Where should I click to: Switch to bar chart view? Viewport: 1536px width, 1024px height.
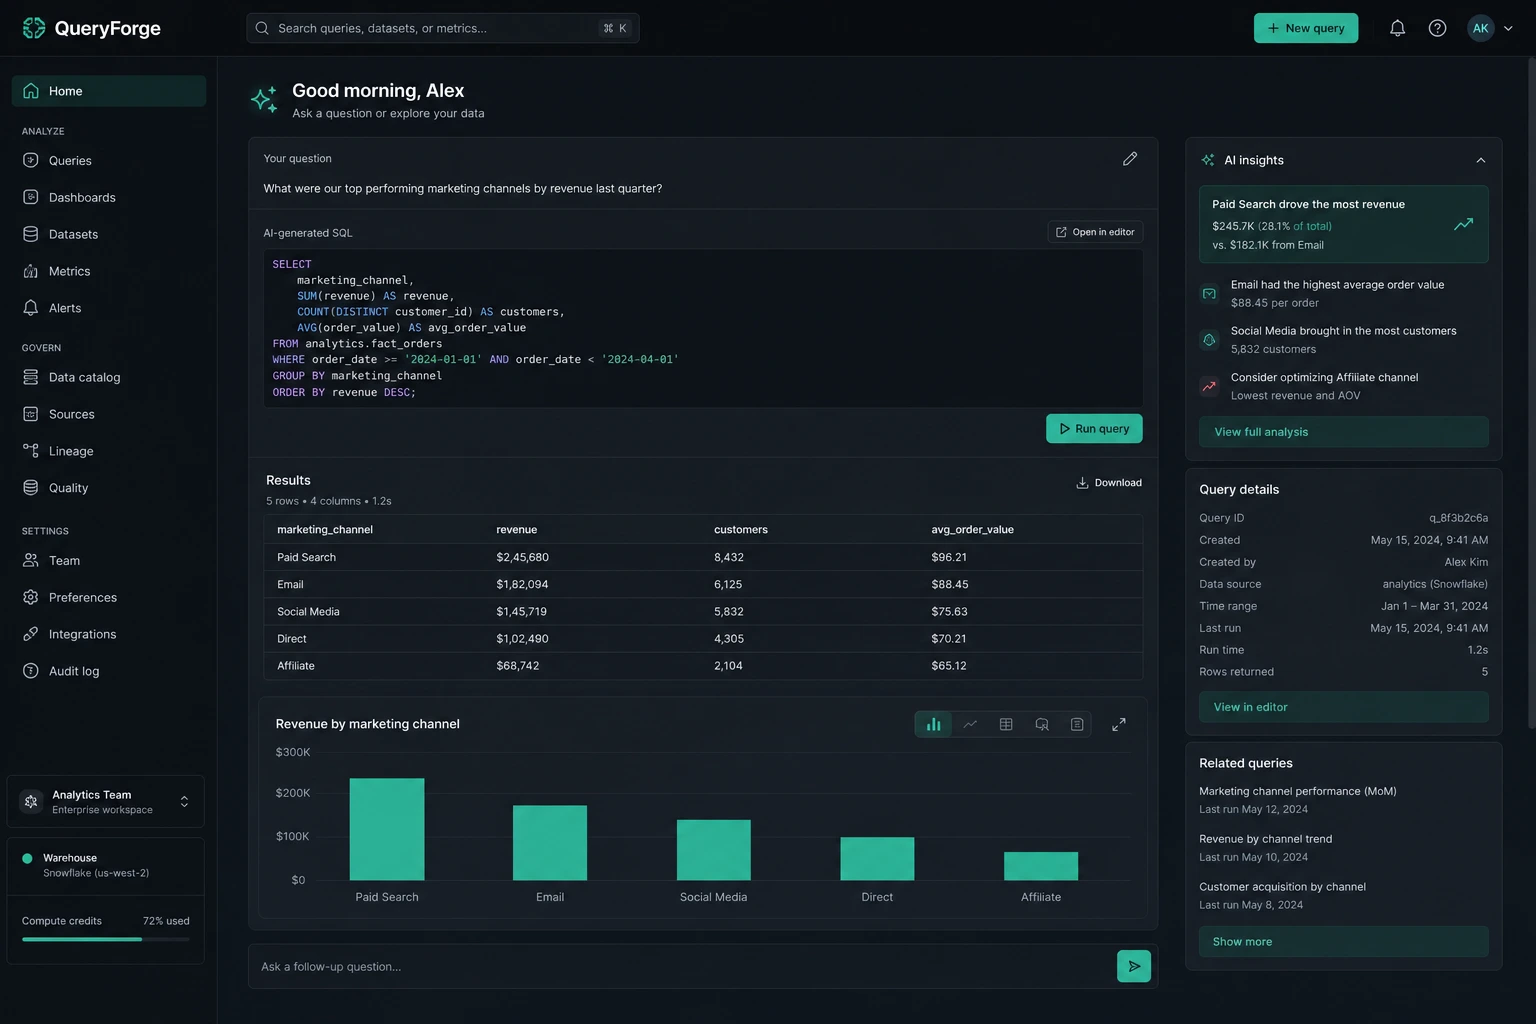pyautogui.click(x=933, y=724)
